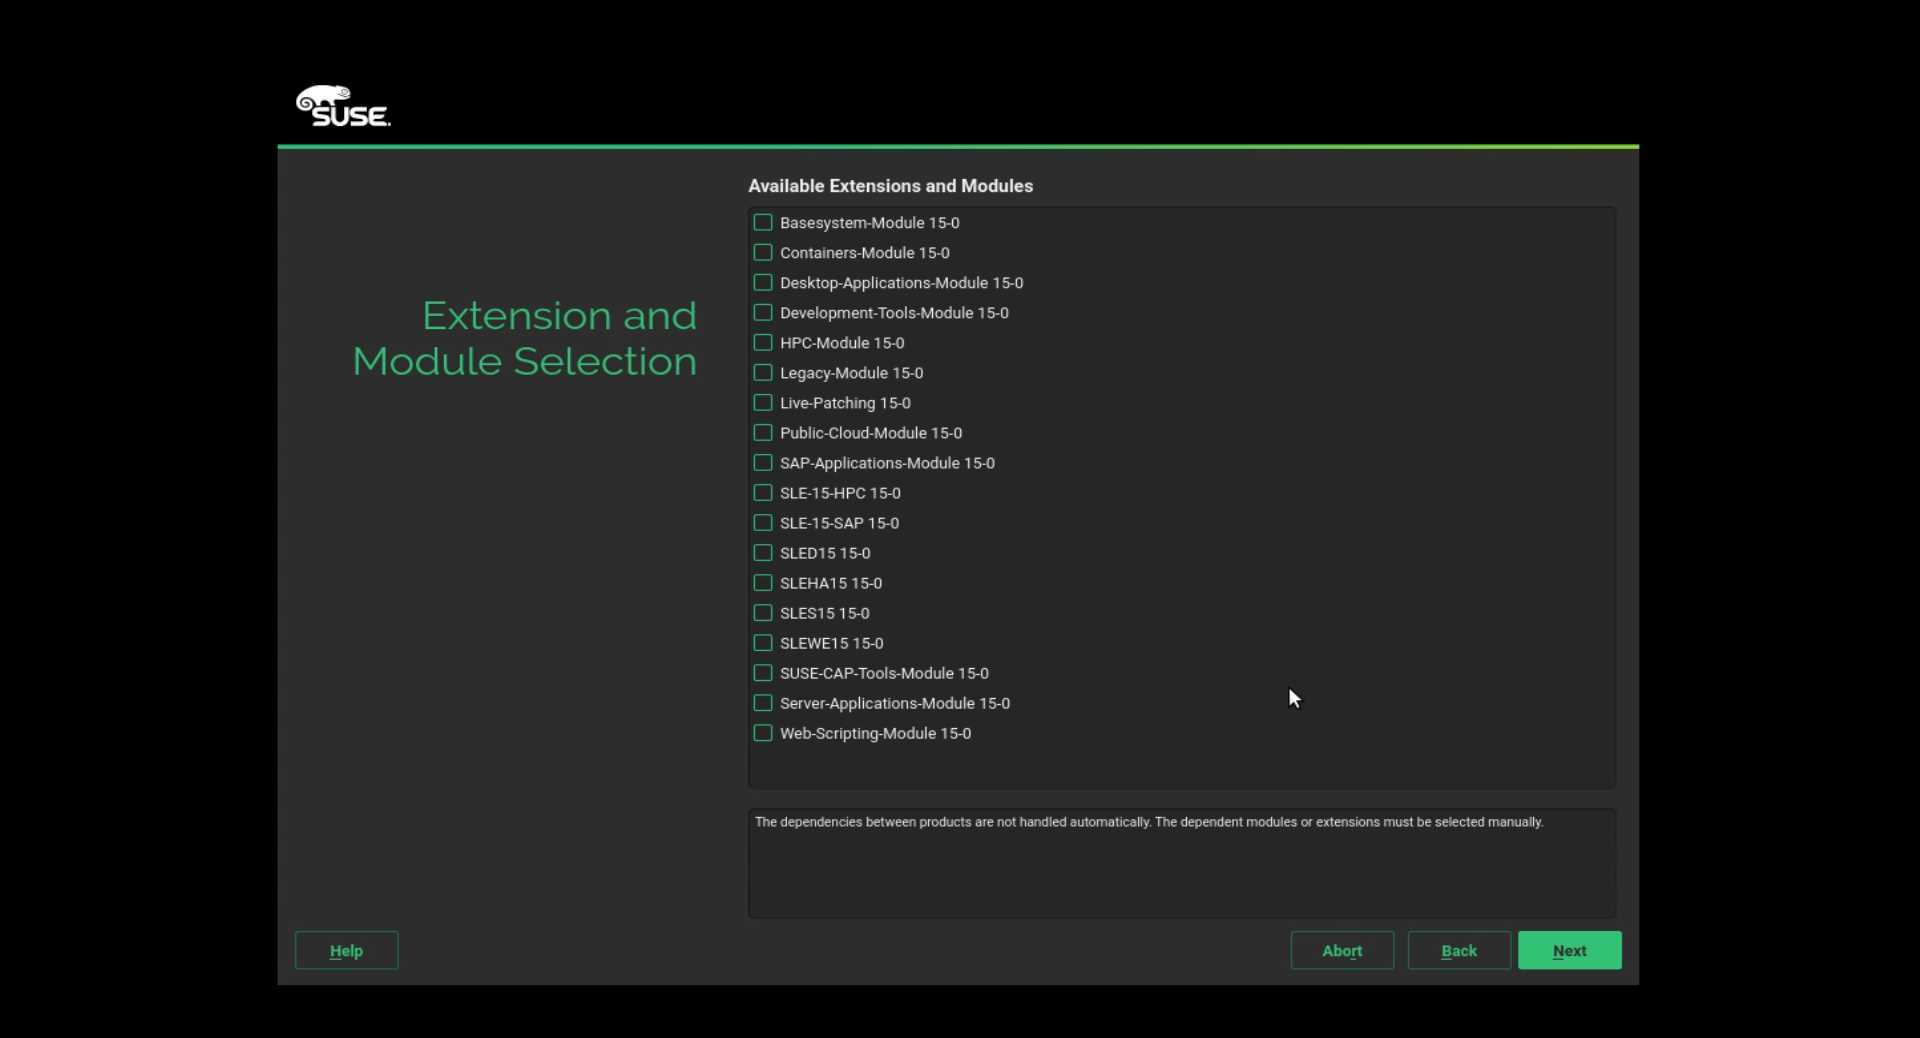Image resolution: width=1920 pixels, height=1038 pixels.
Task: Enable the Basesystem-Module 15-0 checkbox
Action: 763,223
